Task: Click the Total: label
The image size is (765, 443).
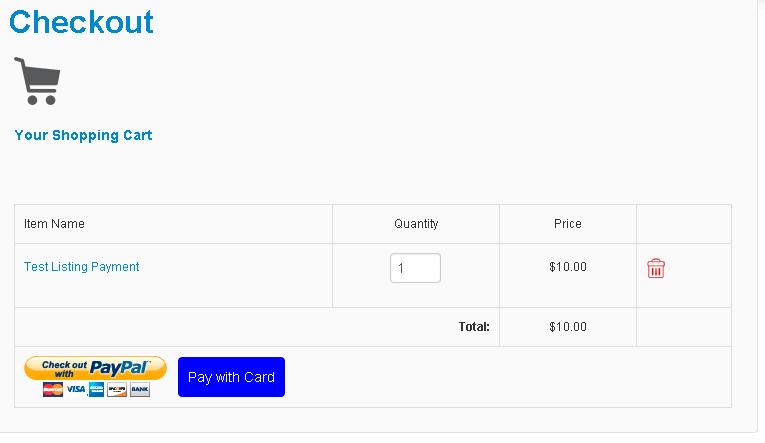Action: coord(474,327)
